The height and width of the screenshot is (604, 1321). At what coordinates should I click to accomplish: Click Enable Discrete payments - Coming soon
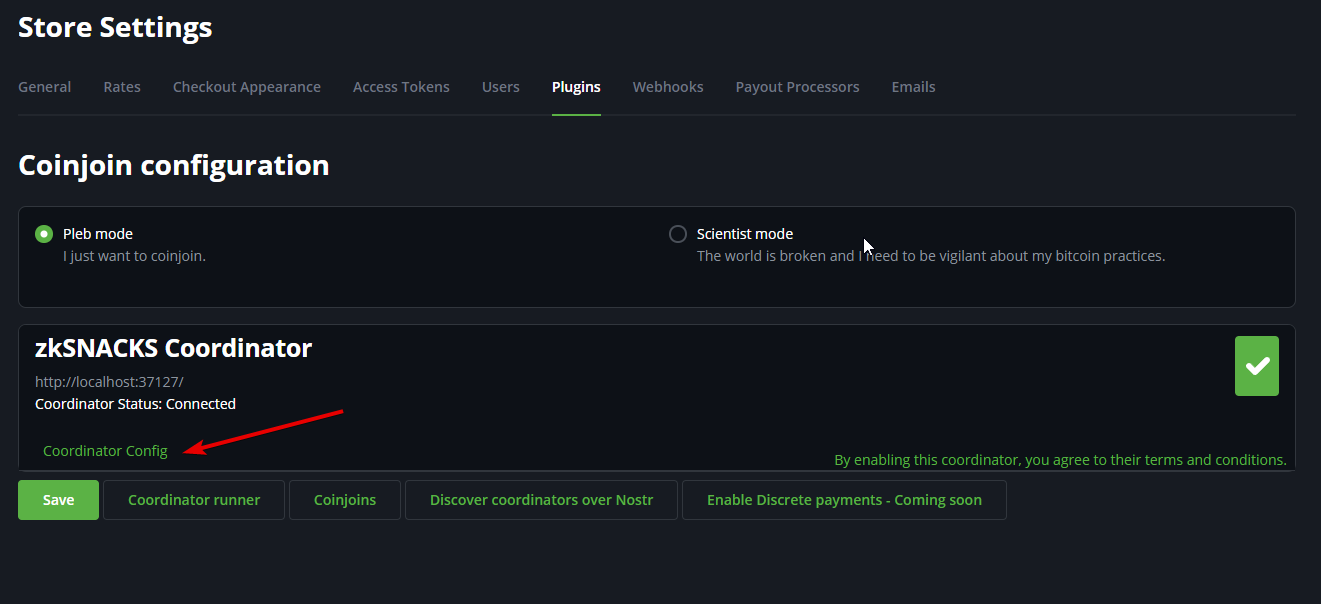pyautogui.click(x=844, y=500)
